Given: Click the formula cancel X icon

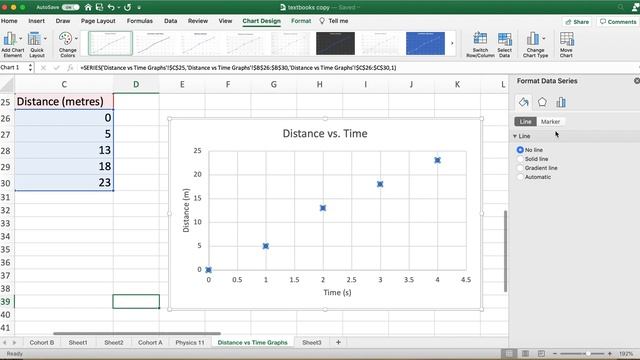Looking at the screenshot, I should [x=43, y=68].
